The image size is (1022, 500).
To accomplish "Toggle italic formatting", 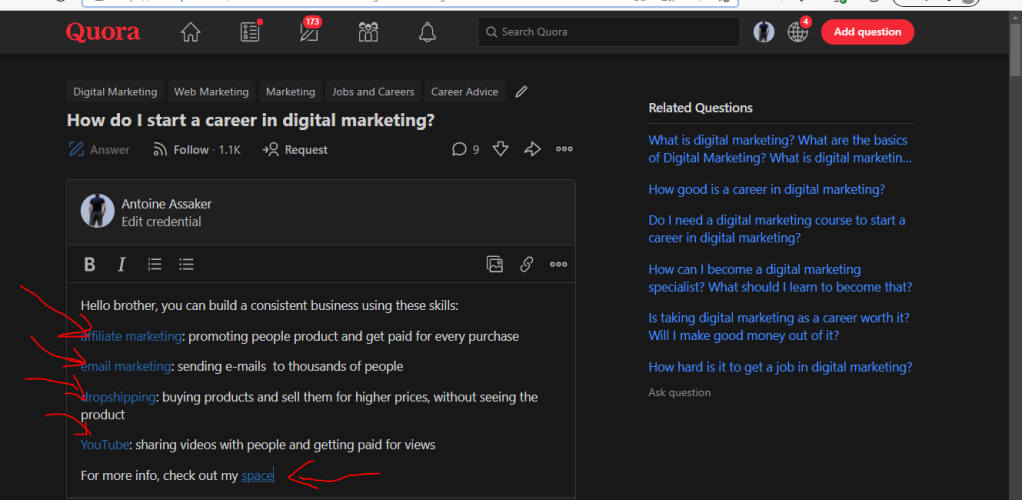I will pos(121,264).
